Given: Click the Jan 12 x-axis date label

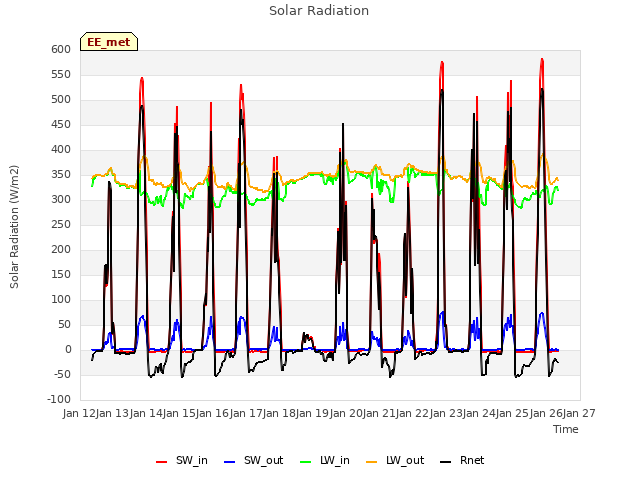Looking at the screenshot, I should 79,414.
